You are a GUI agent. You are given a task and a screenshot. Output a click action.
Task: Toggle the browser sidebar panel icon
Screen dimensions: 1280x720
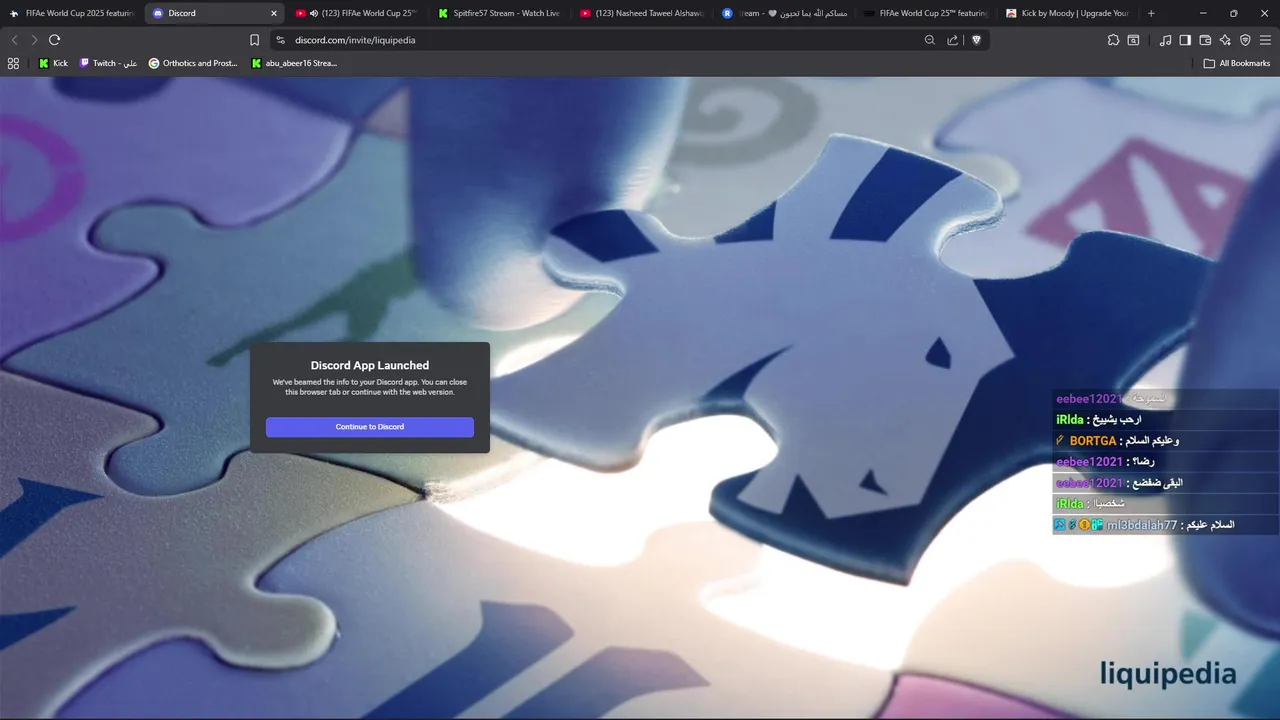(1185, 40)
